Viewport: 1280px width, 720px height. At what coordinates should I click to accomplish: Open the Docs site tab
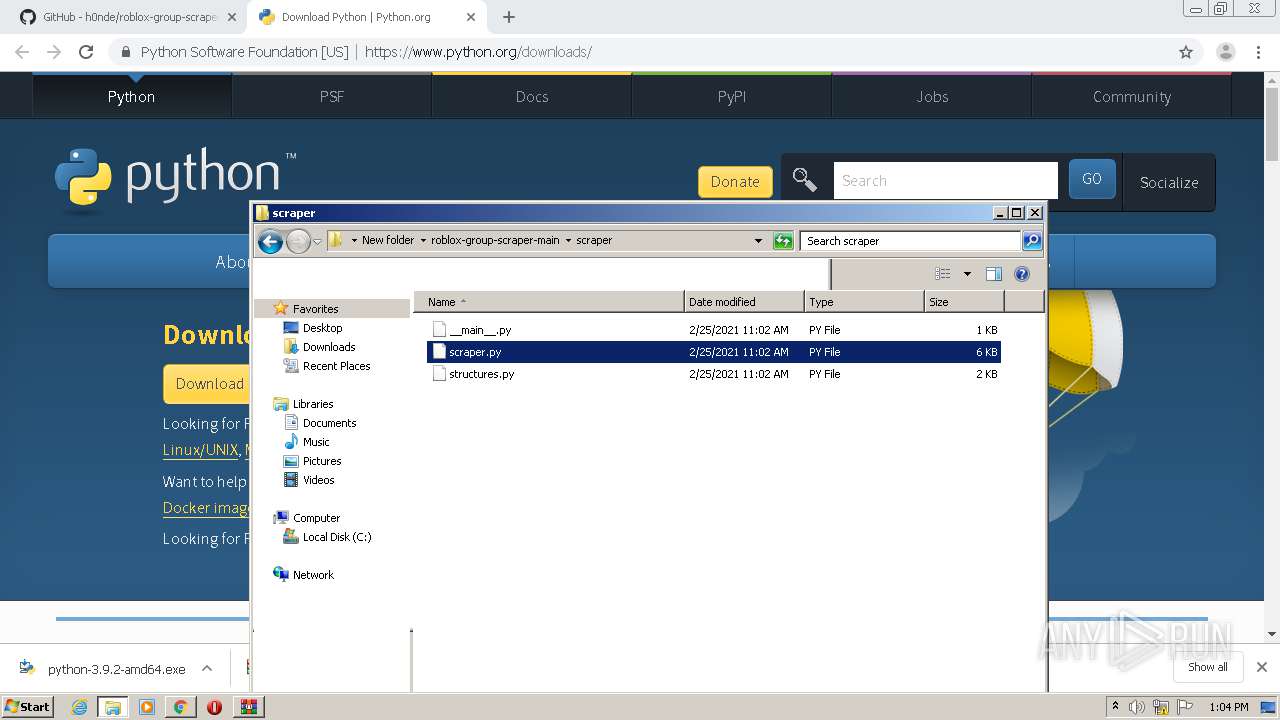point(532,96)
